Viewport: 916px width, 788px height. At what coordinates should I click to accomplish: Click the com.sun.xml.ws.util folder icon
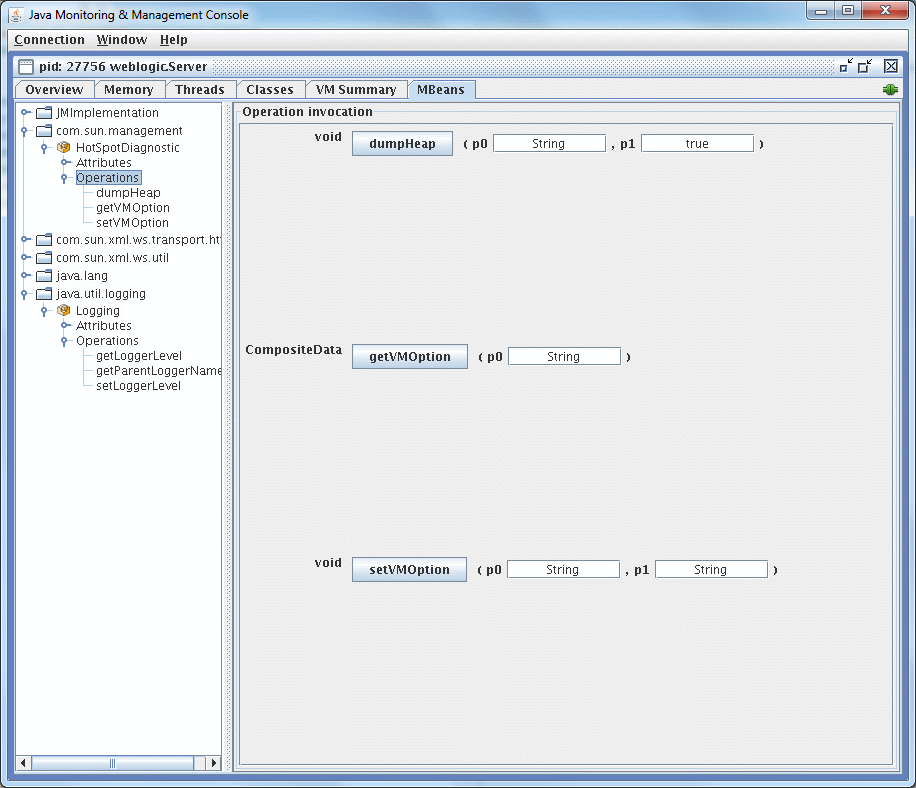point(42,257)
